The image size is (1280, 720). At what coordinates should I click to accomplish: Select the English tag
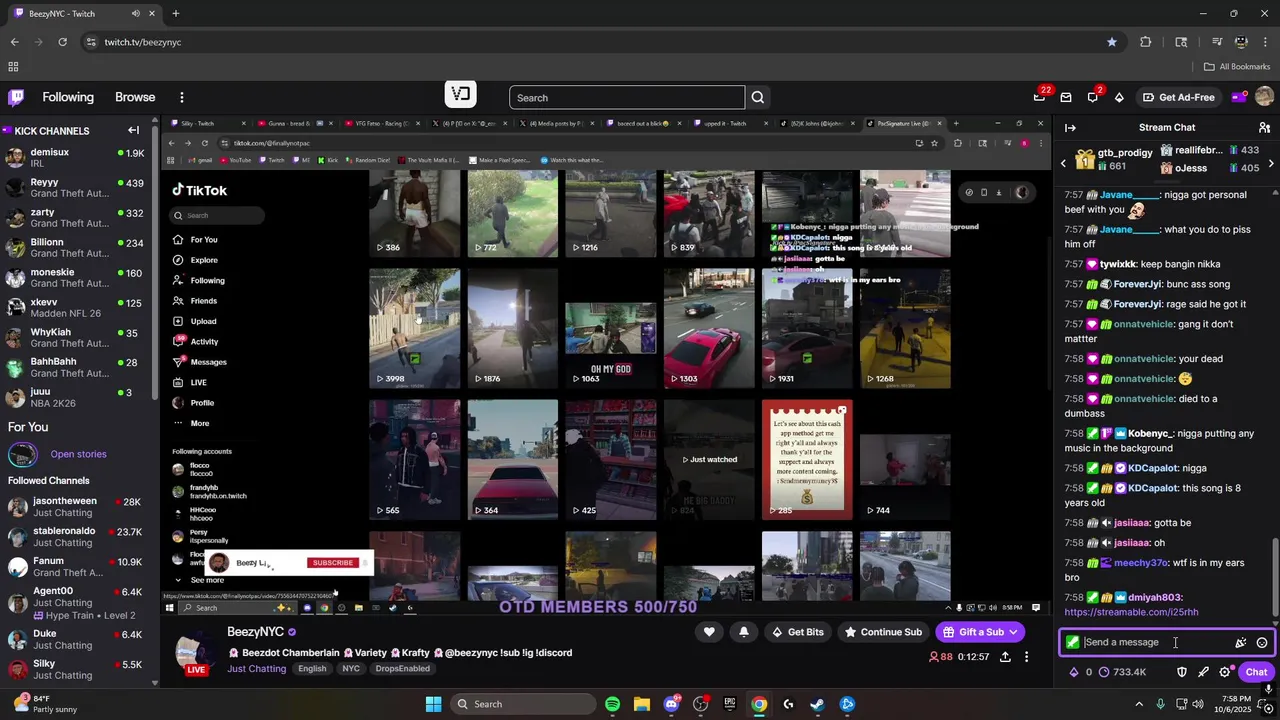click(312, 669)
